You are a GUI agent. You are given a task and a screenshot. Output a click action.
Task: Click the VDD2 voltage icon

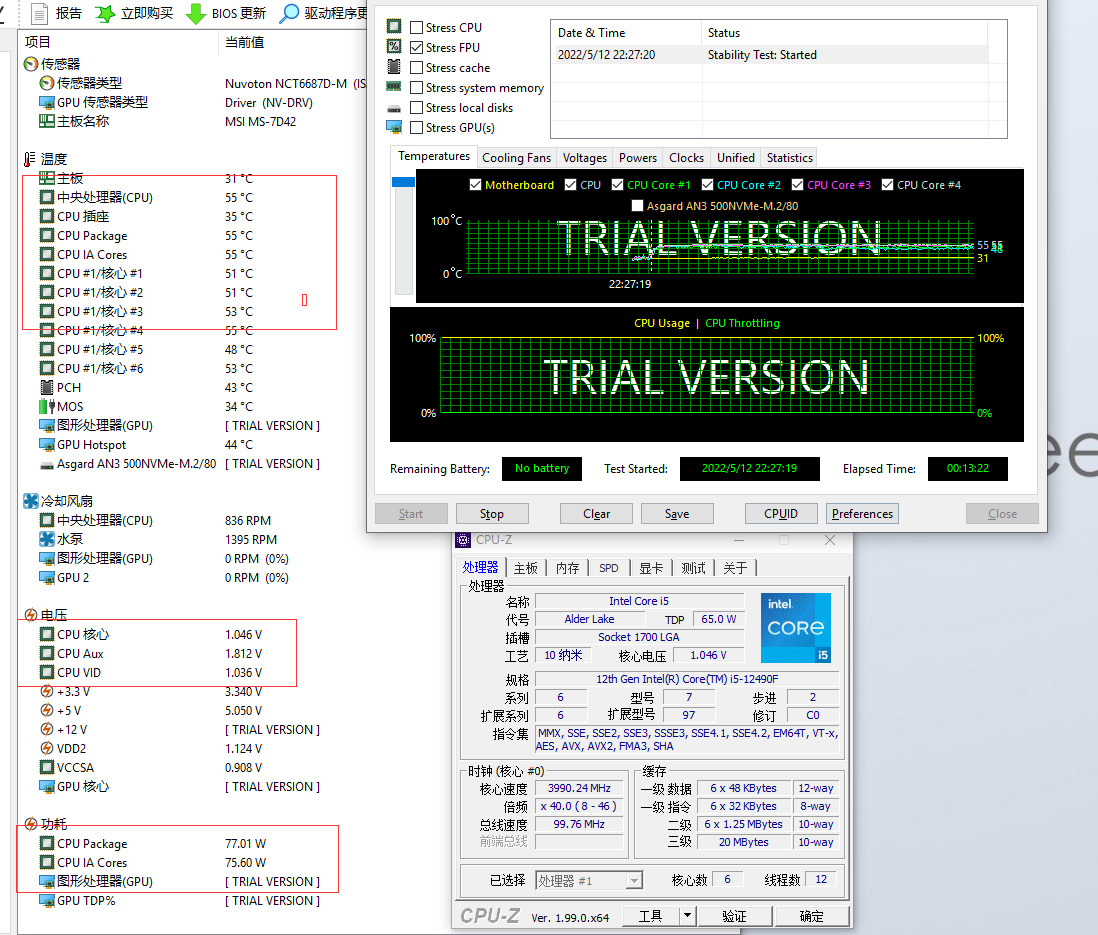click(x=47, y=749)
